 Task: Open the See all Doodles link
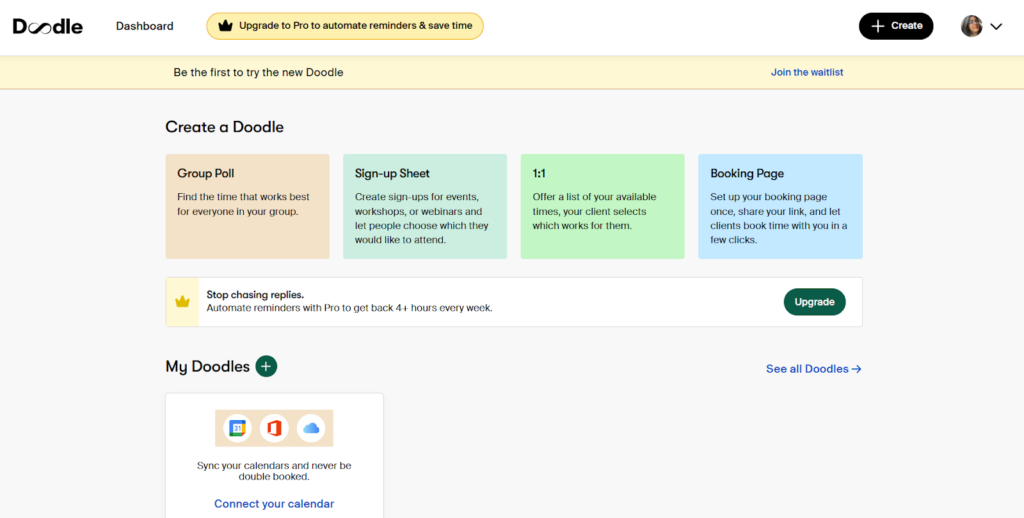[813, 369]
